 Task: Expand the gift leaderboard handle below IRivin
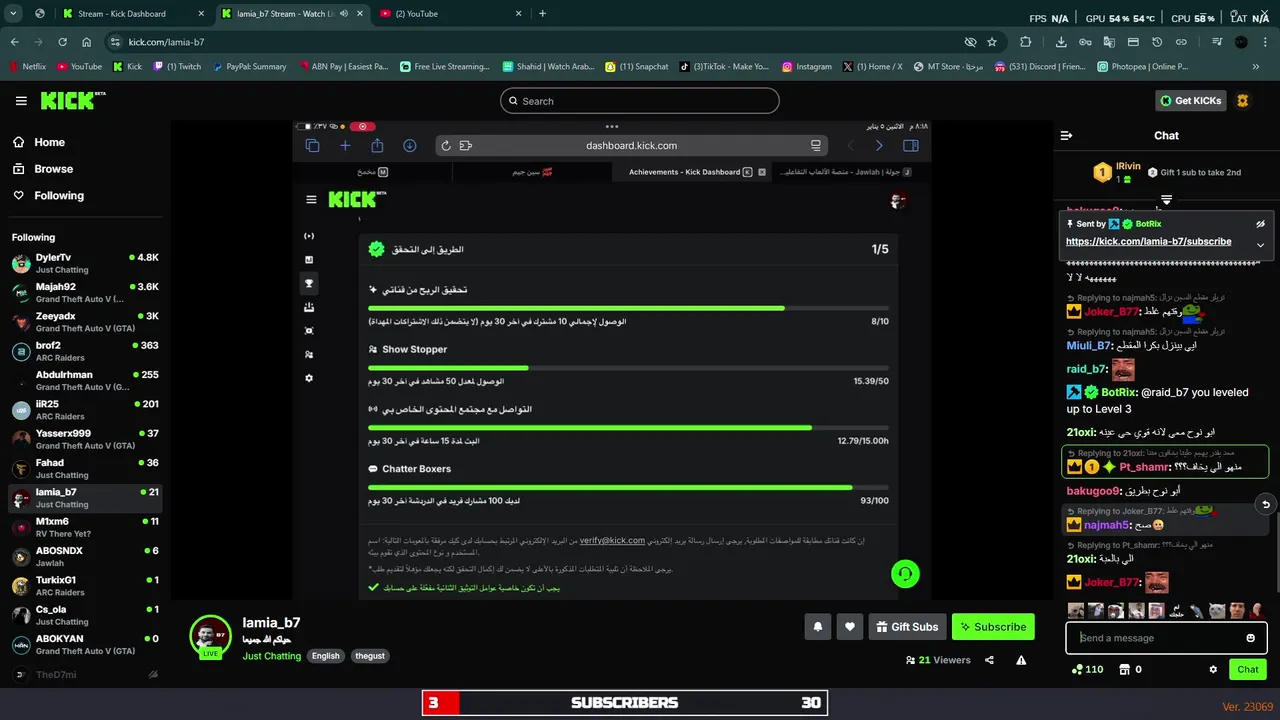[1166, 200]
